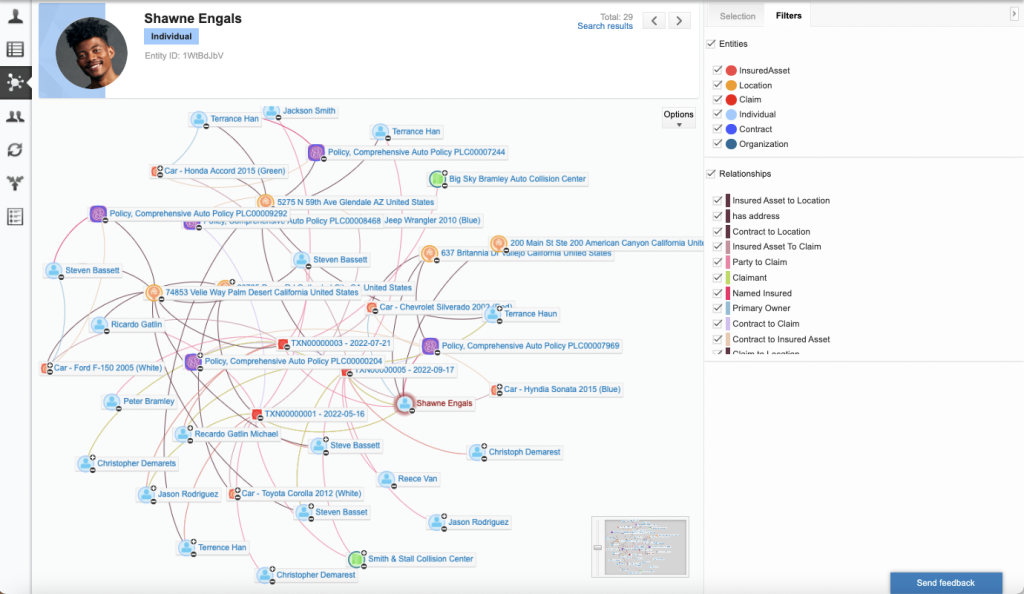Select the refresh/sync icon in sidebar
This screenshot has width=1024, height=594.
pyautogui.click(x=15, y=150)
